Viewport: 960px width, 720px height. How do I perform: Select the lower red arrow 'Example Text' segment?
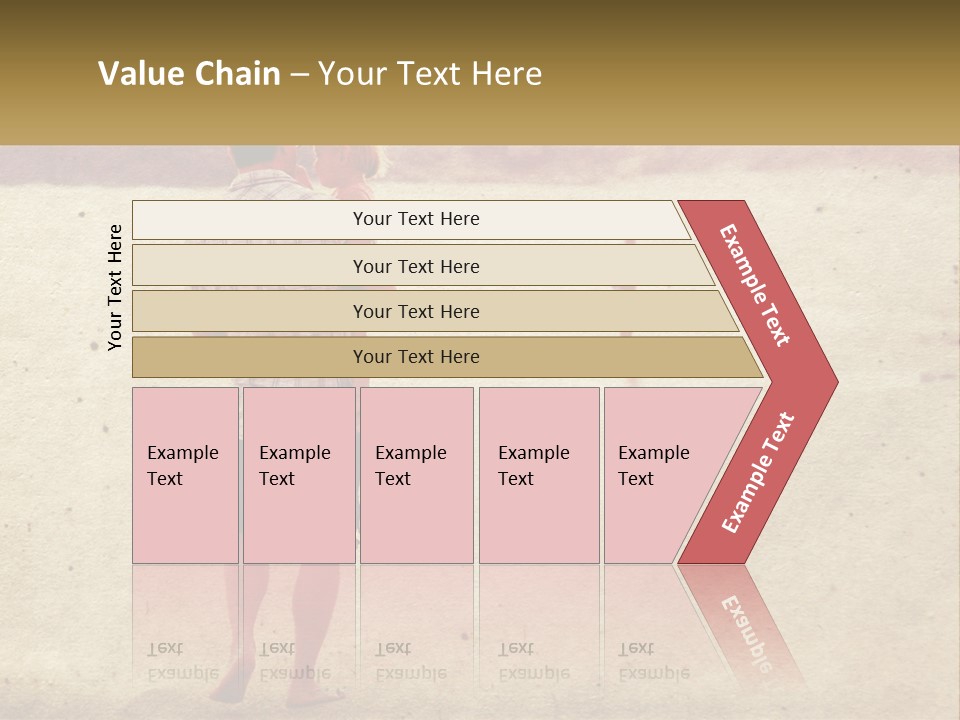(759, 472)
